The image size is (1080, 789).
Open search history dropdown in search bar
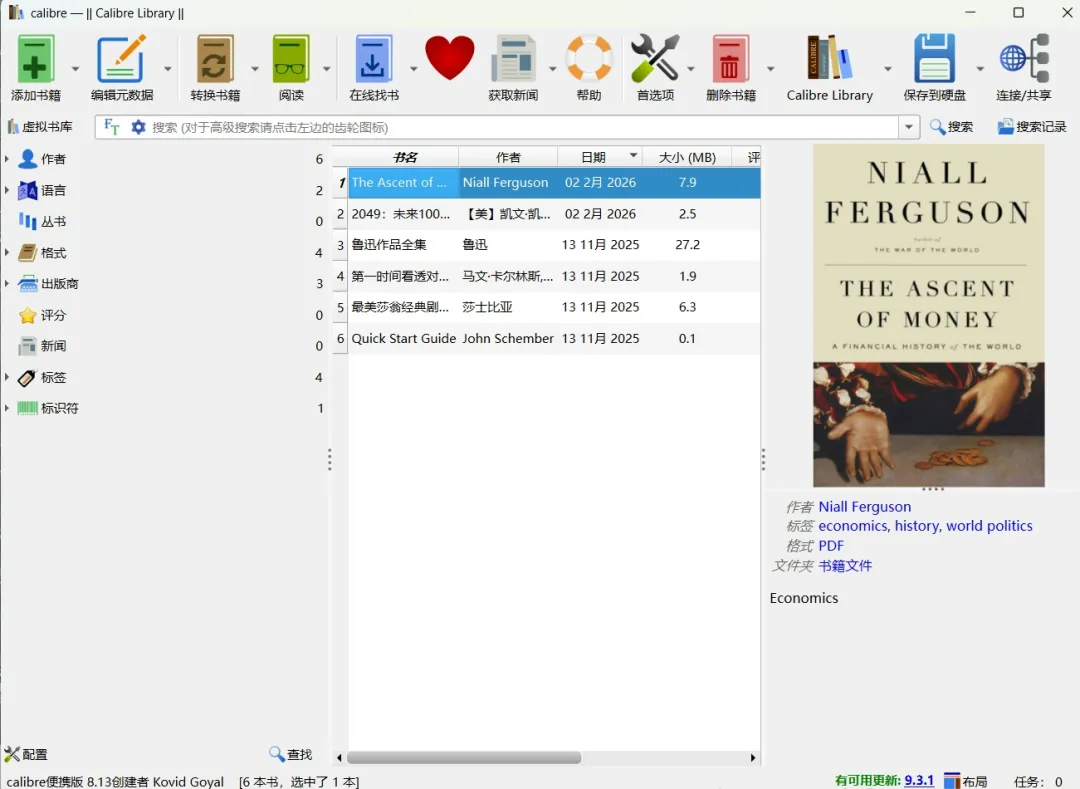[x=909, y=127]
